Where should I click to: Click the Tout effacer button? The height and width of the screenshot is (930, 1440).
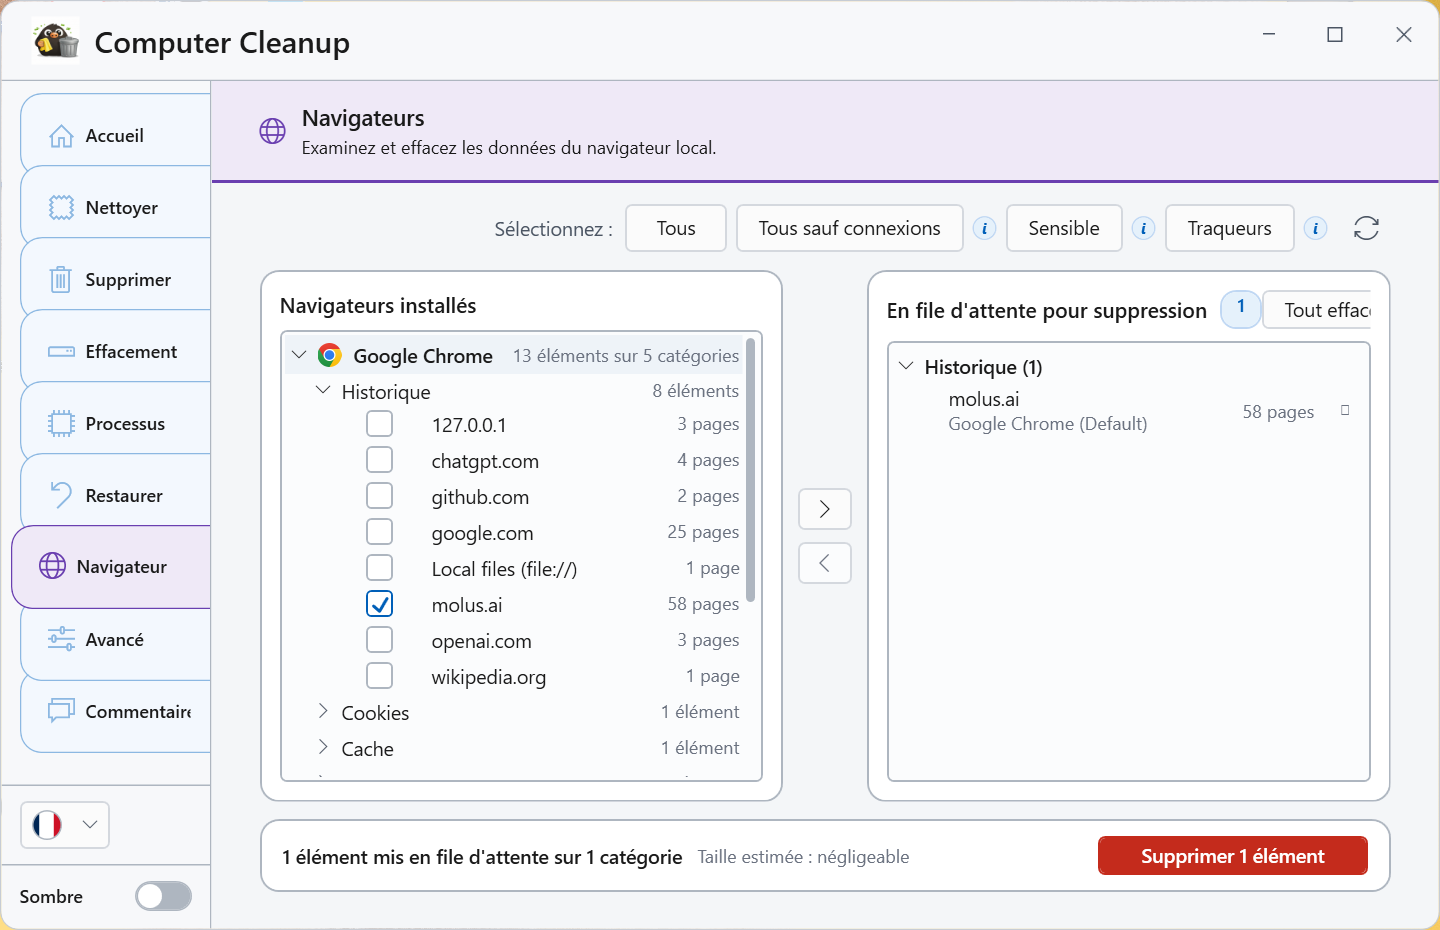[x=1318, y=310]
